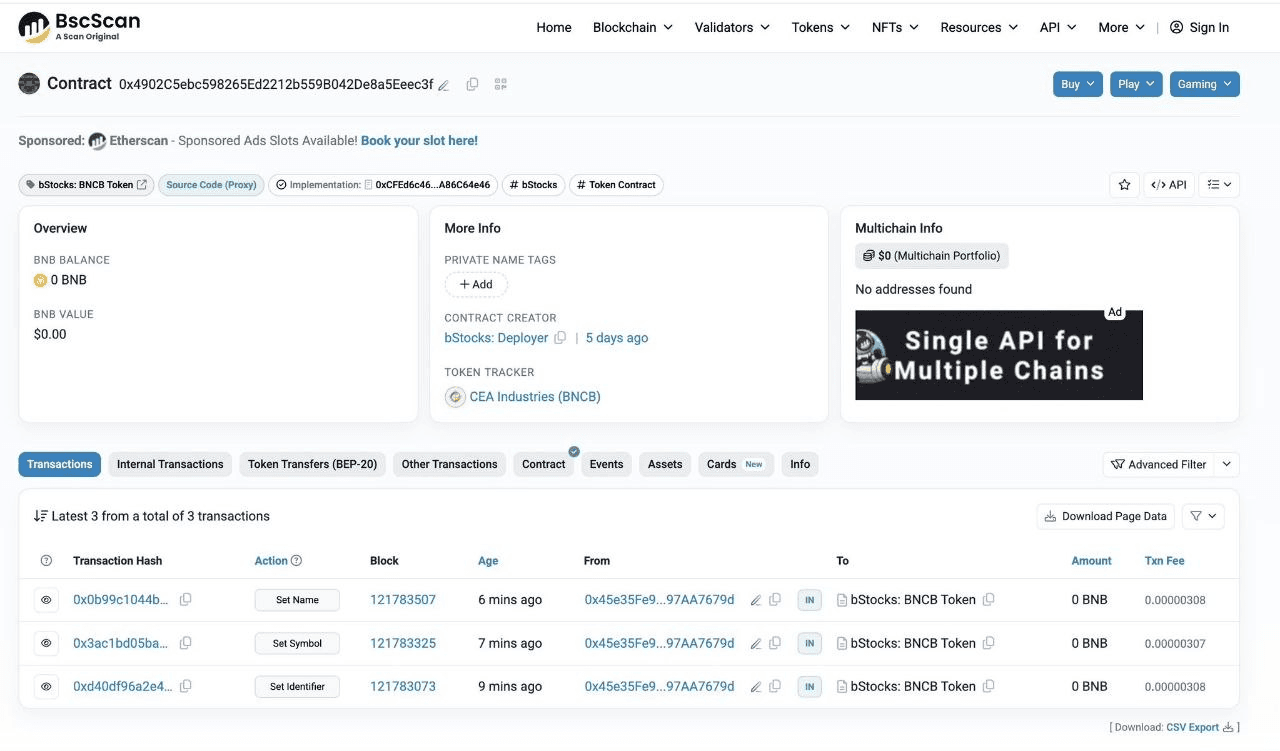Copy sender address in Set Identifier row
Image resolution: width=1280 pixels, height=751 pixels.
click(x=775, y=686)
